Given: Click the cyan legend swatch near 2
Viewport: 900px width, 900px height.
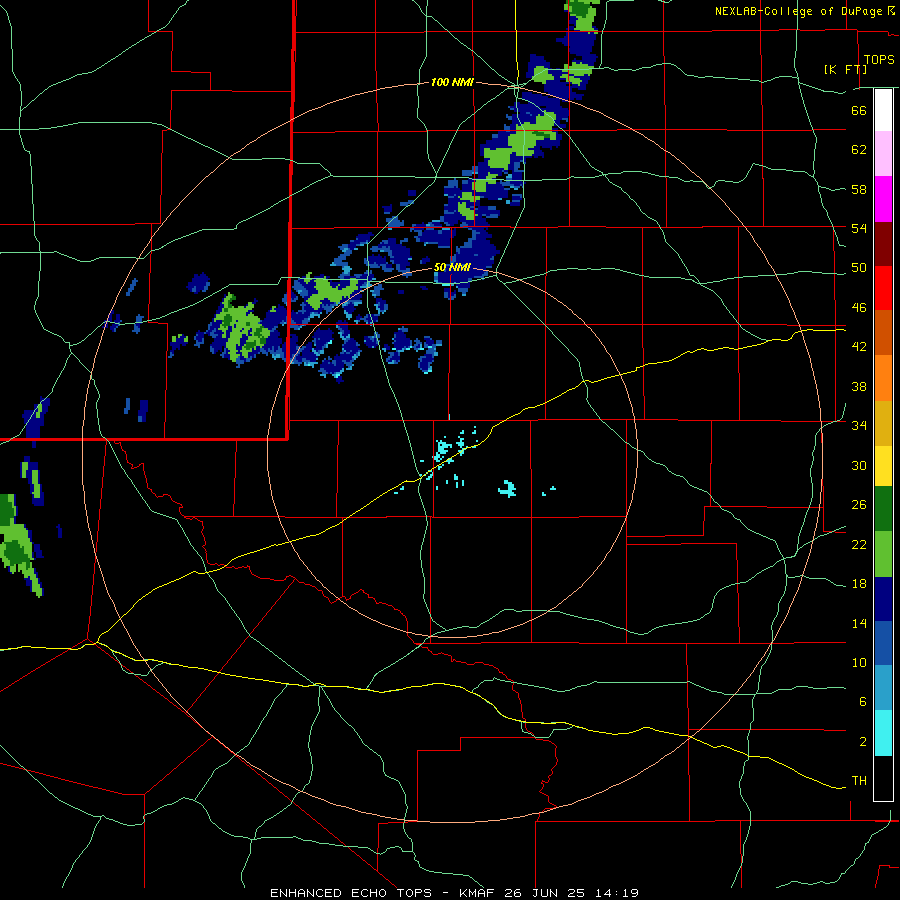Looking at the screenshot, I should 883,734.
